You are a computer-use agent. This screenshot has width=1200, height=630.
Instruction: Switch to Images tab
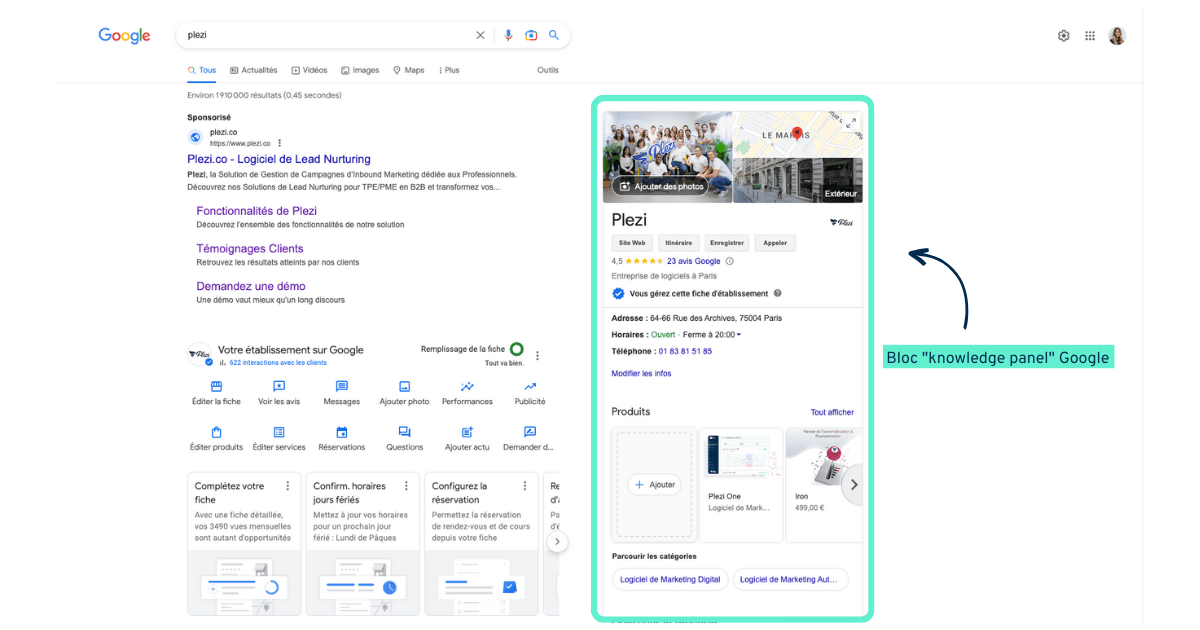click(x=360, y=70)
